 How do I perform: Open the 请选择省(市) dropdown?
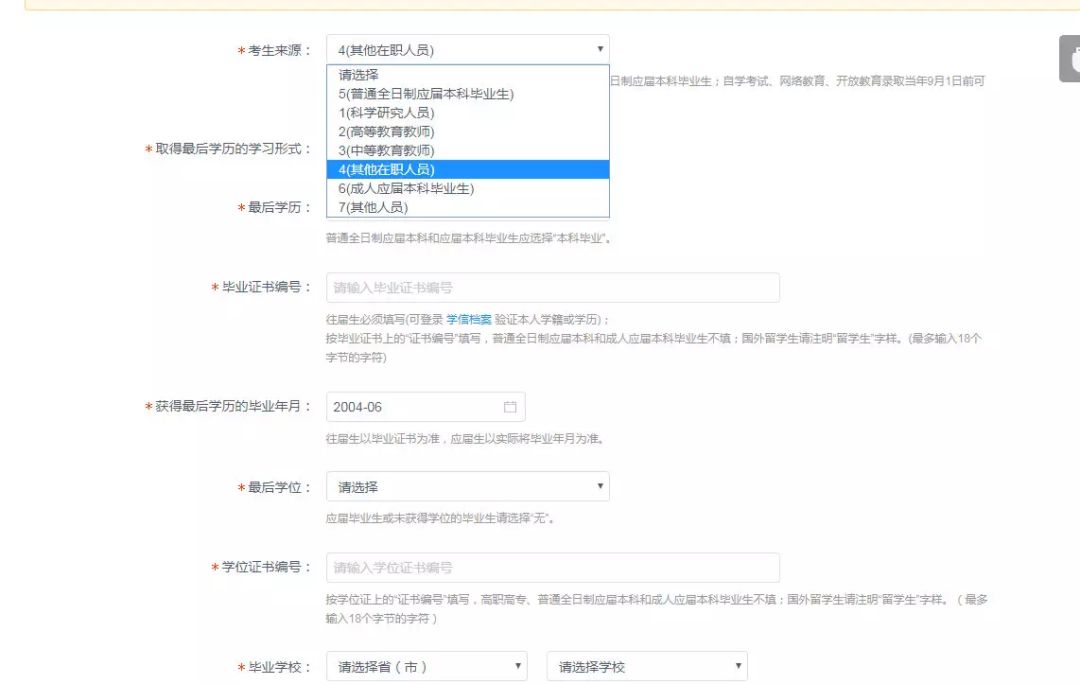point(426,666)
